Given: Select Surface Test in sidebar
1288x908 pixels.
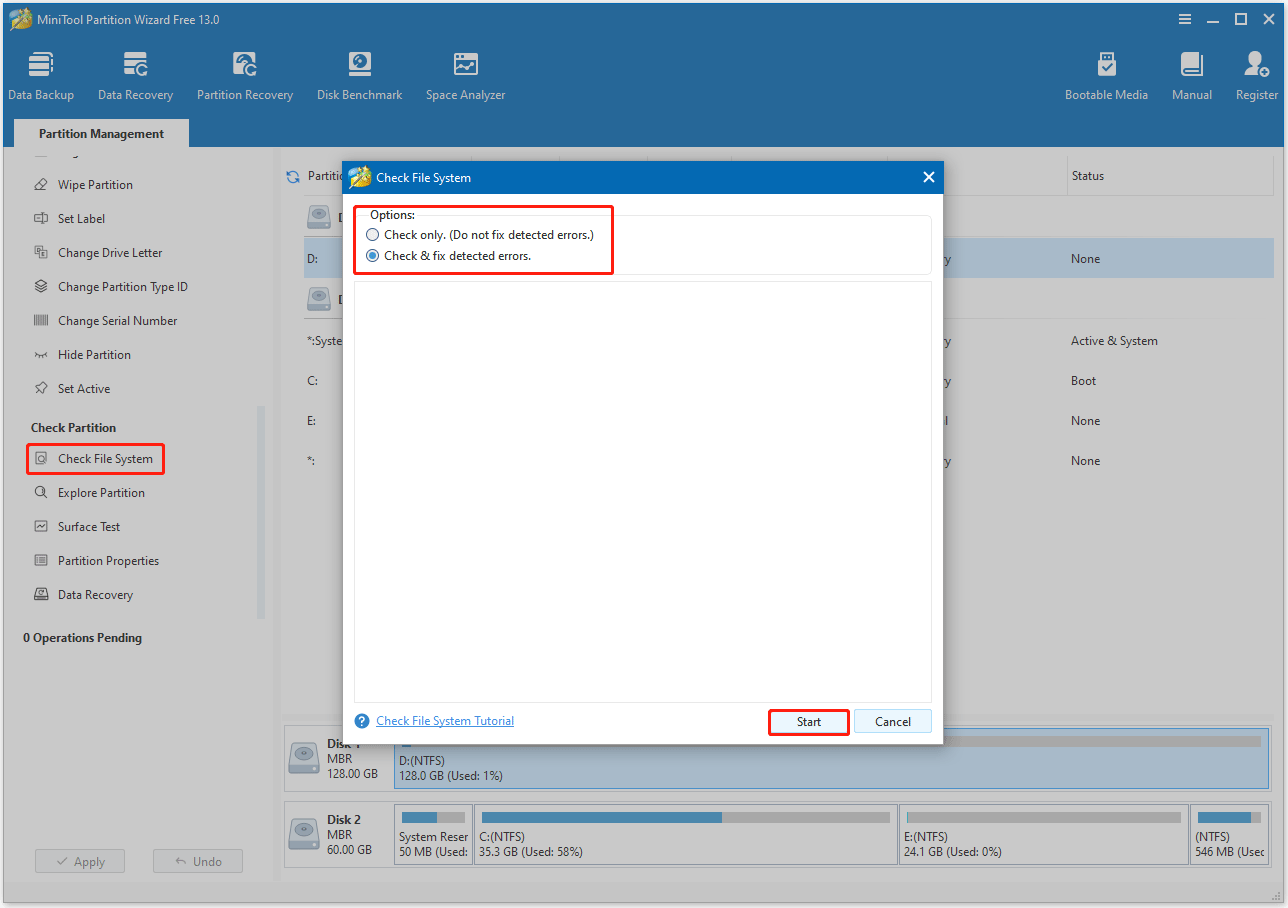Looking at the screenshot, I should [x=88, y=526].
